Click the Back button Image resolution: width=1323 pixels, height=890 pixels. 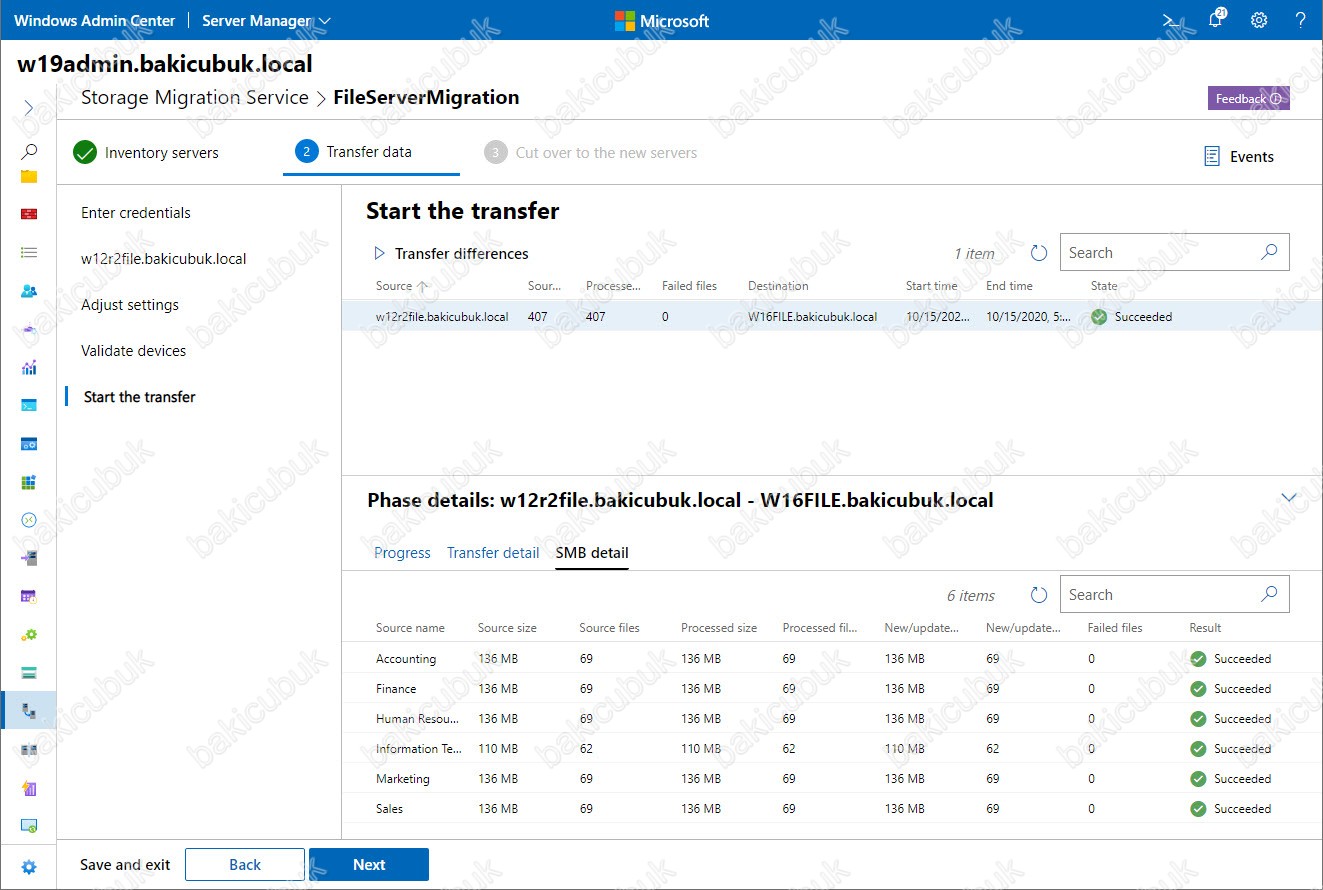(245, 865)
